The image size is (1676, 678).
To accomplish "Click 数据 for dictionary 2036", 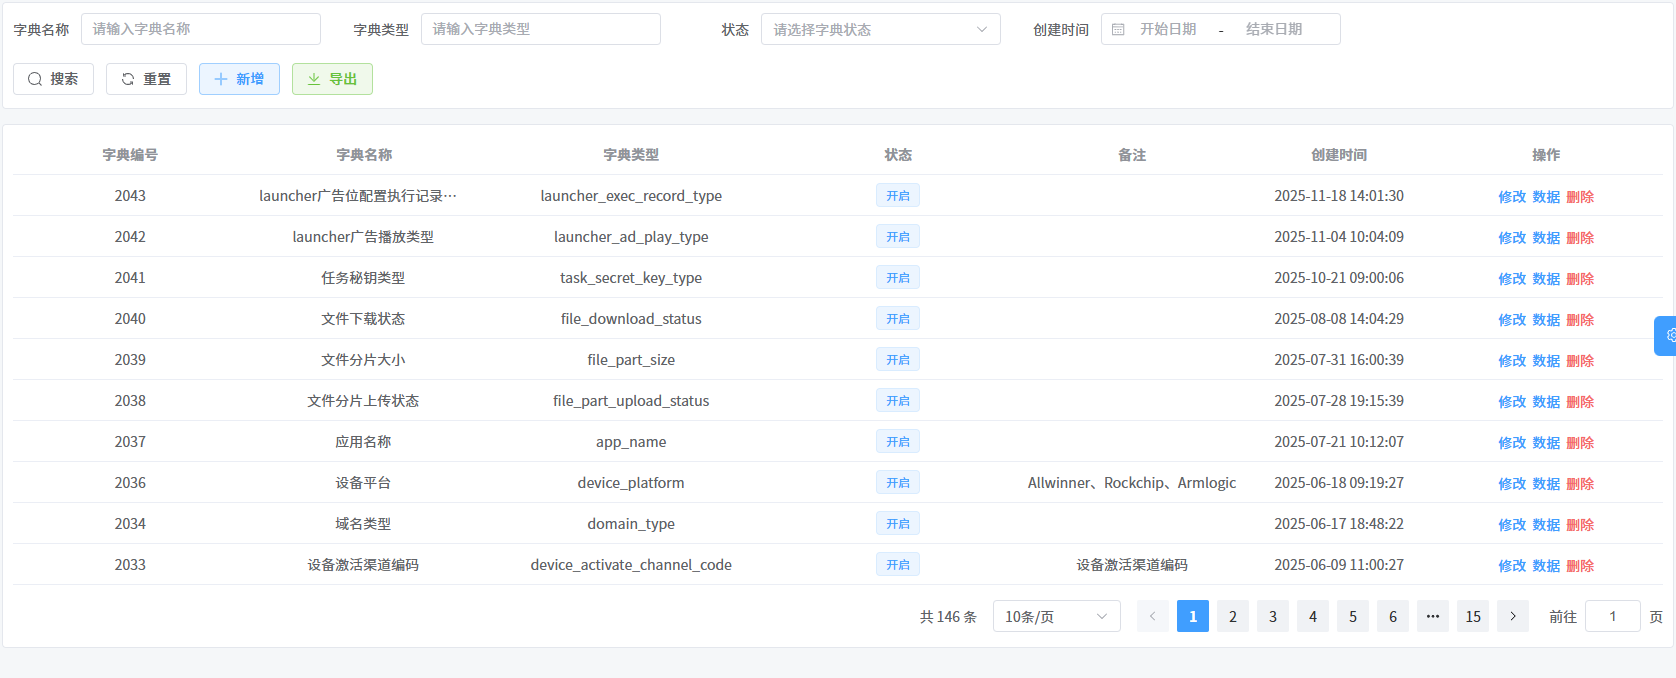I will coord(1546,484).
